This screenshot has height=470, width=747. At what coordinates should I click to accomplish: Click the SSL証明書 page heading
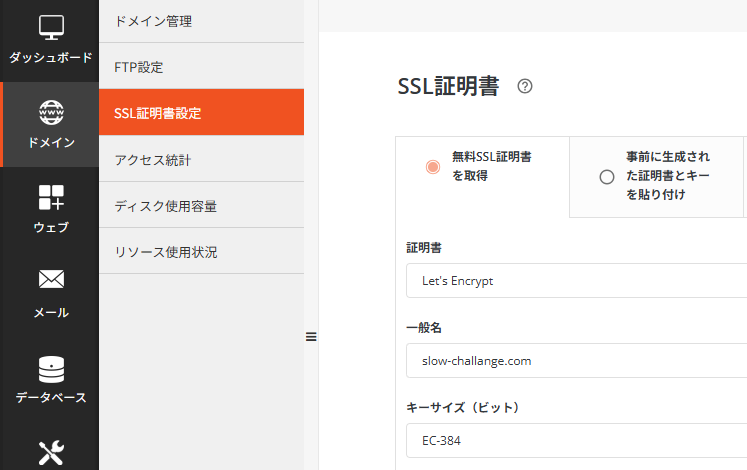448,87
